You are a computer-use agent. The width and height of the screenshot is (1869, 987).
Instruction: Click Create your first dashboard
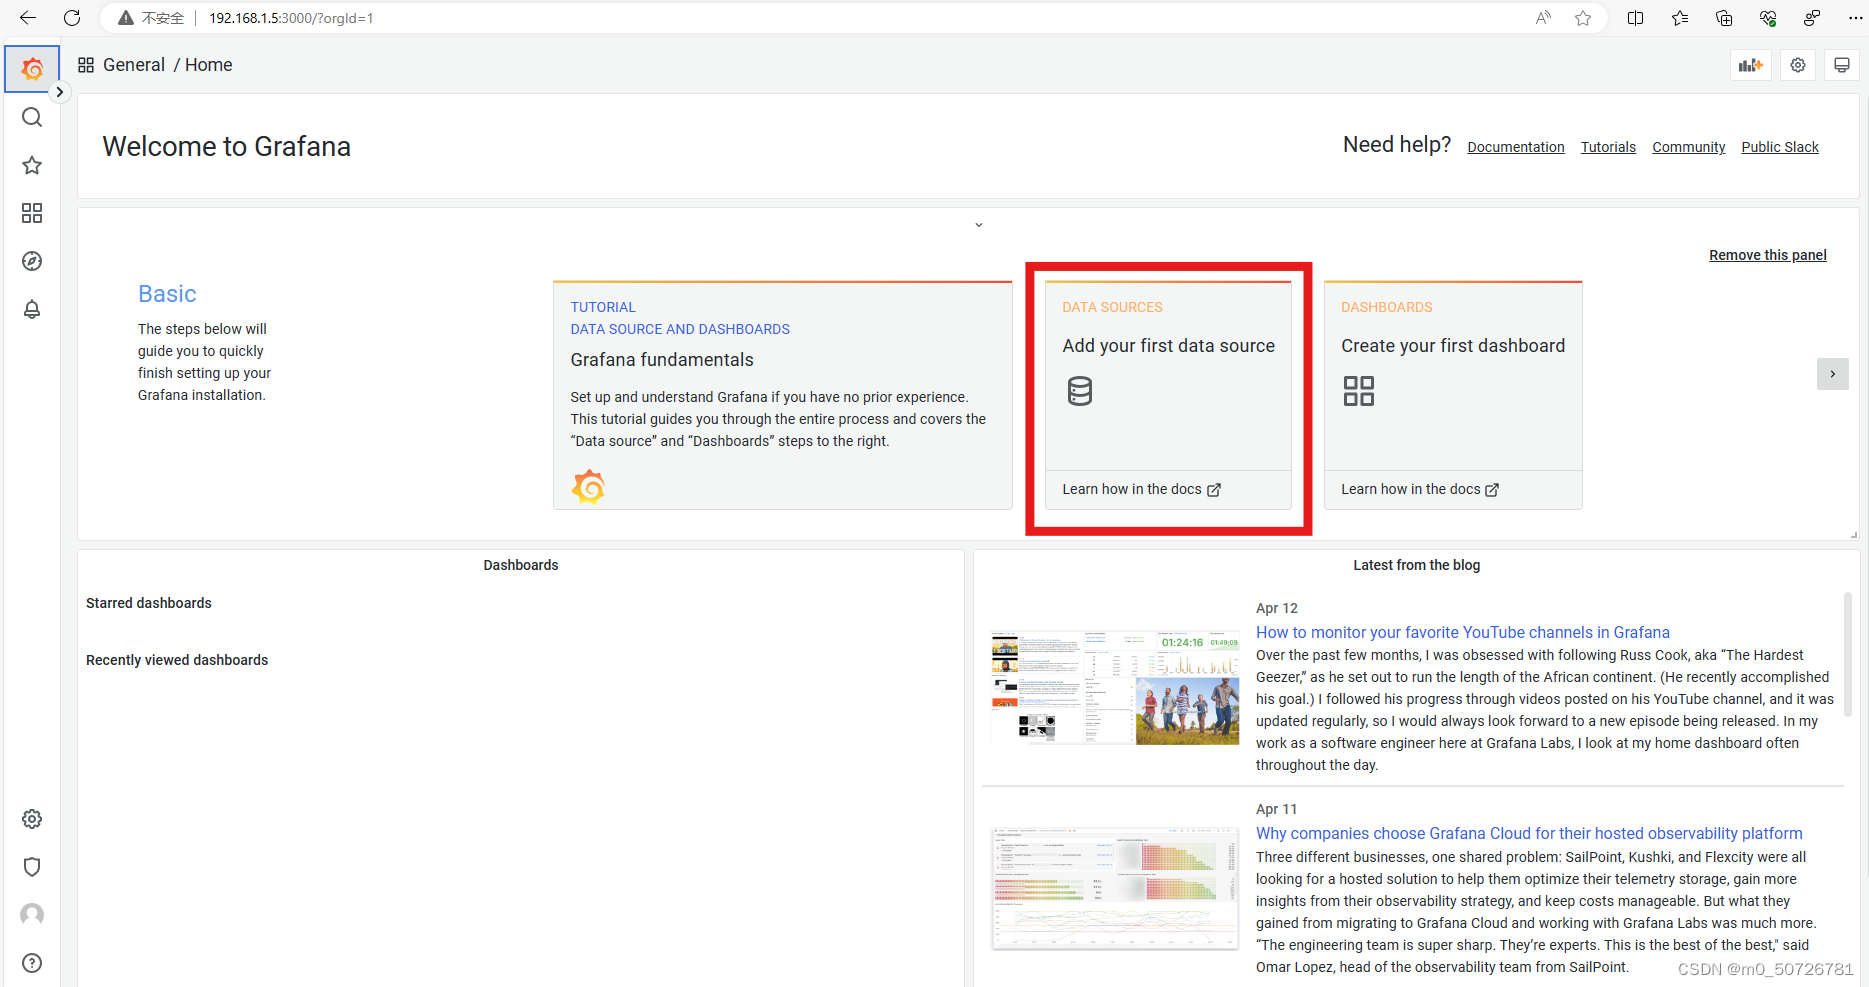pos(1453,346)
